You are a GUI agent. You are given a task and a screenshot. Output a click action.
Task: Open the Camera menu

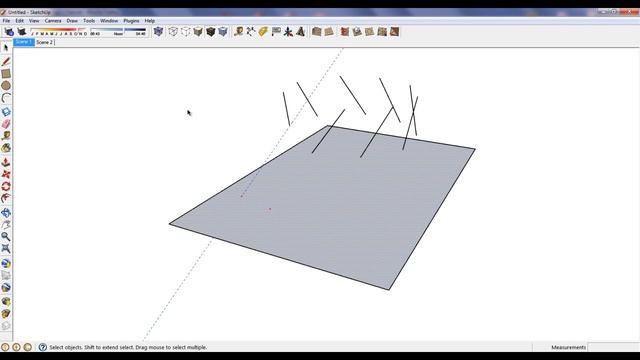pos(53,20)
